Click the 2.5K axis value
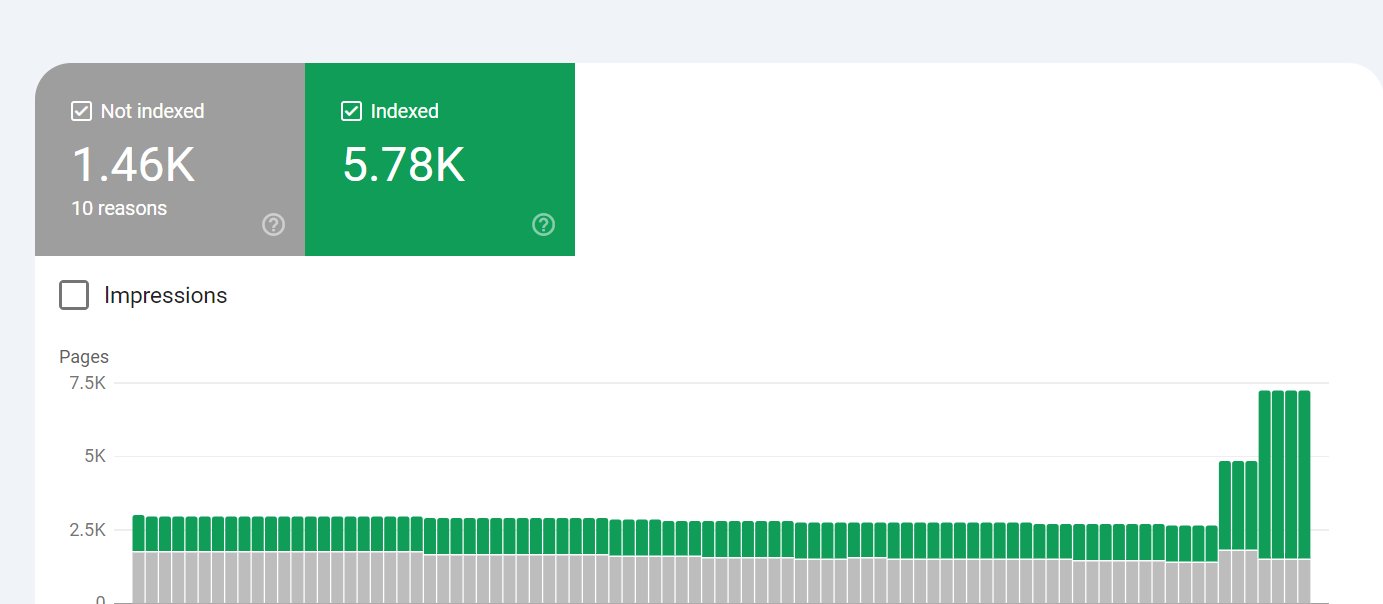Screen dimensions: 1383x604 (x=87, y=529)
